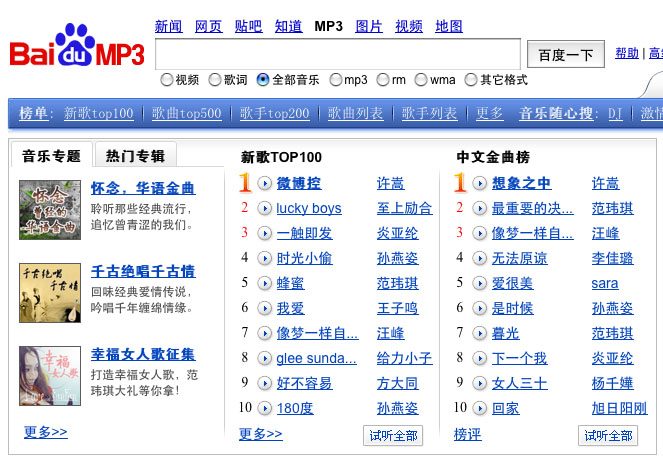
Task: Play icon beside 女人三十
Action: 479,383
